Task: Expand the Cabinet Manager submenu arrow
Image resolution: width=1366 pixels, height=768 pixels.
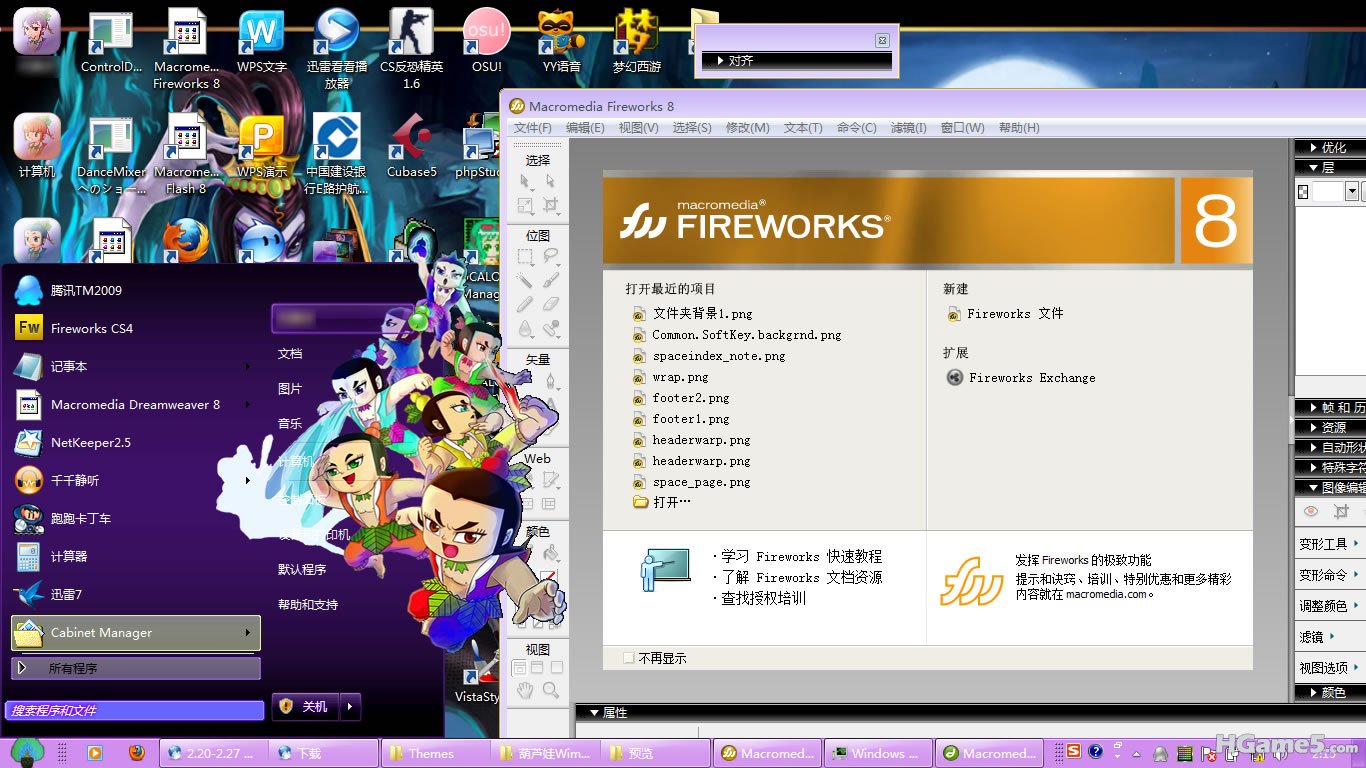Action: (x=247, y=632)
